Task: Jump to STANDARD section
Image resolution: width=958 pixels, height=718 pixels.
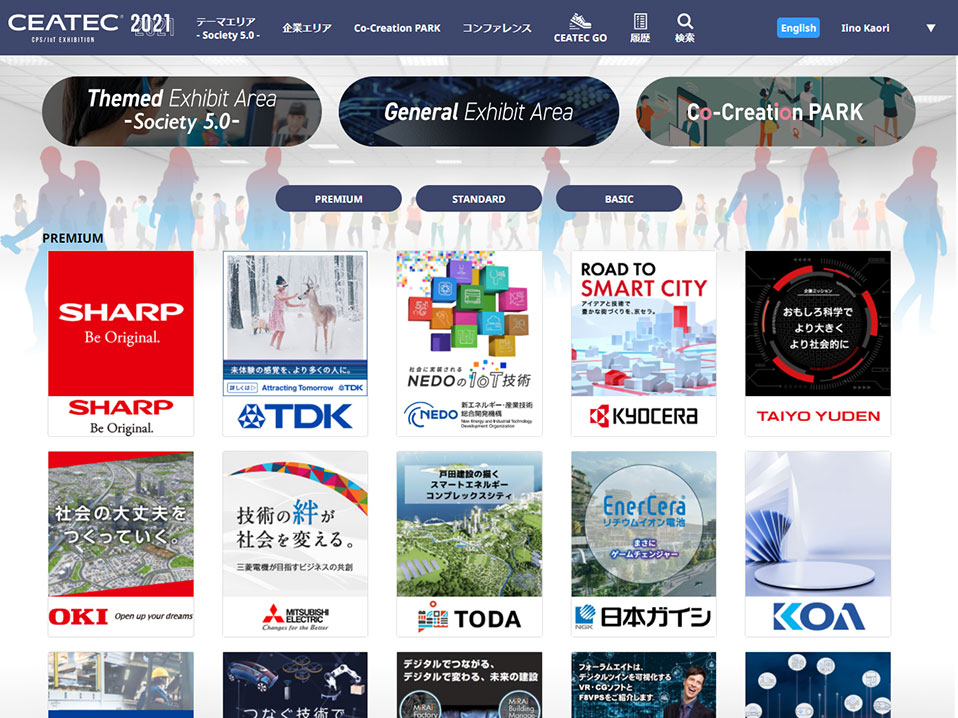Action: coord(478,199)
